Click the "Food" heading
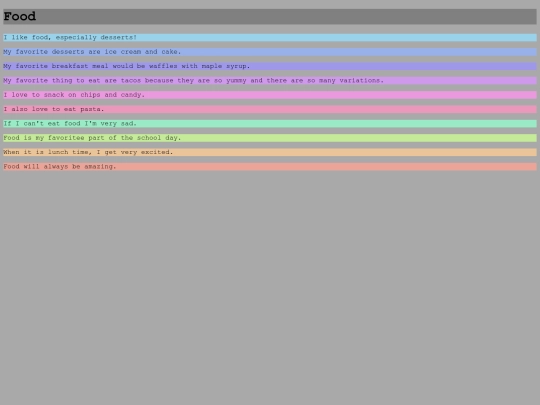Screen dimensions: 540x405 point(270,17)
